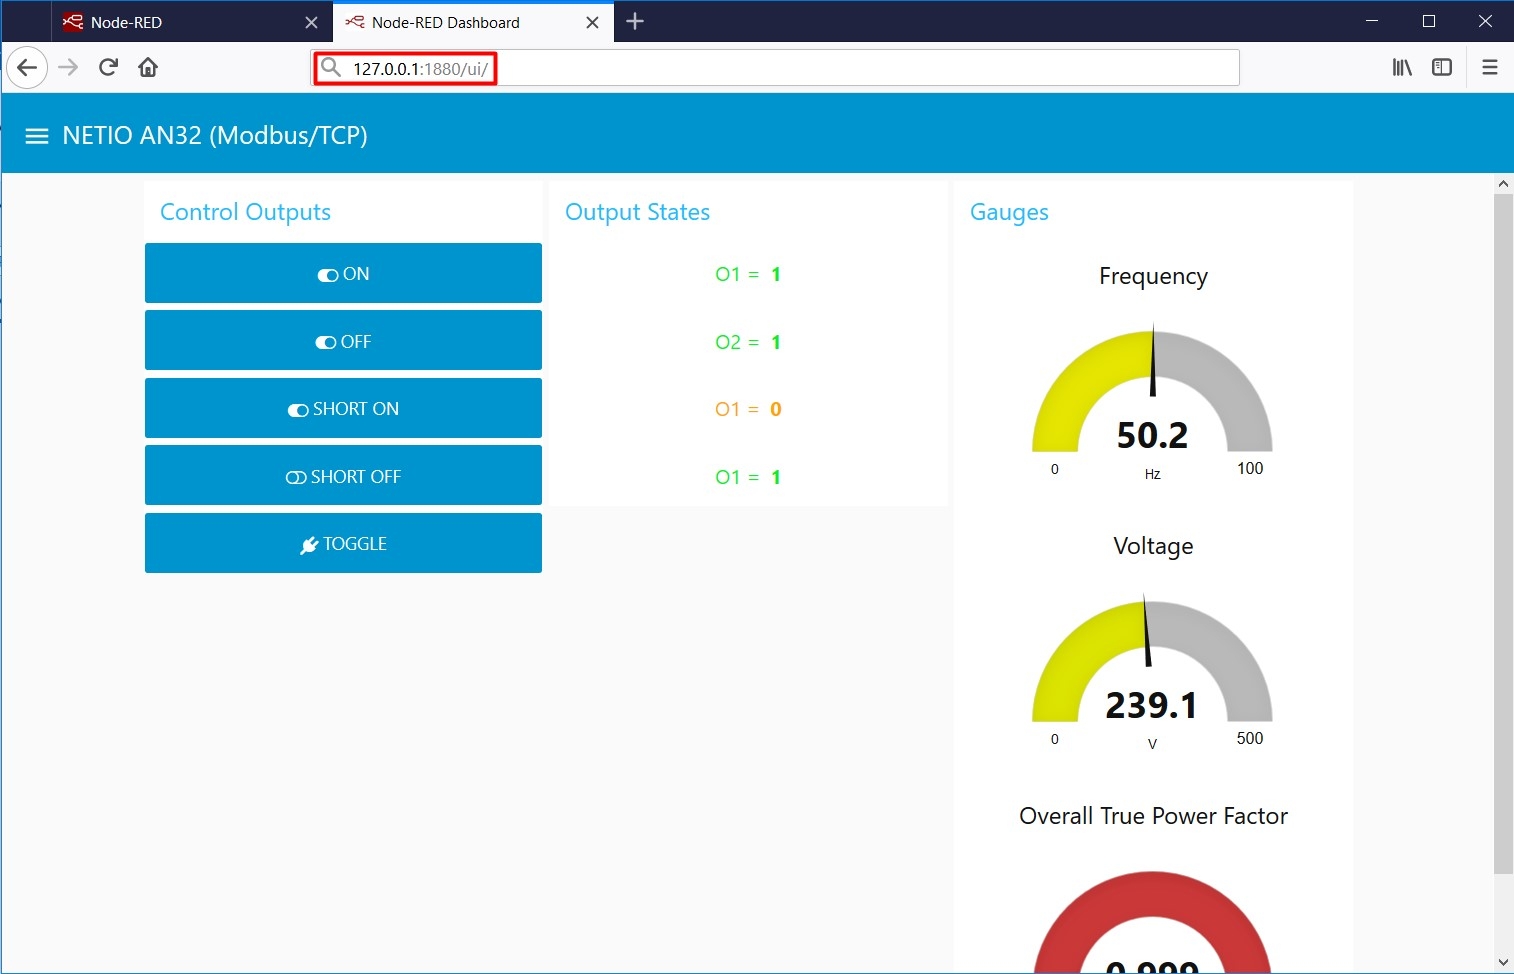Click the 'Control Outputs' heading

245,212
